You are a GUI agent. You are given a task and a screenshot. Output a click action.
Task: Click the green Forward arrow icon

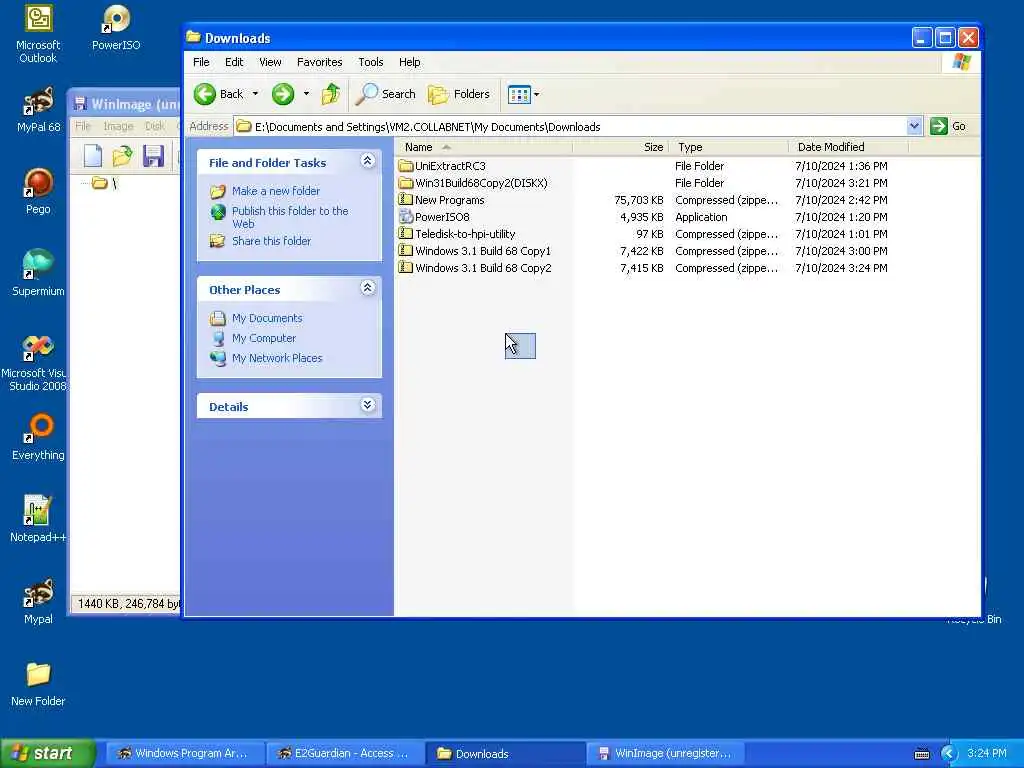(x=283, y=94)
